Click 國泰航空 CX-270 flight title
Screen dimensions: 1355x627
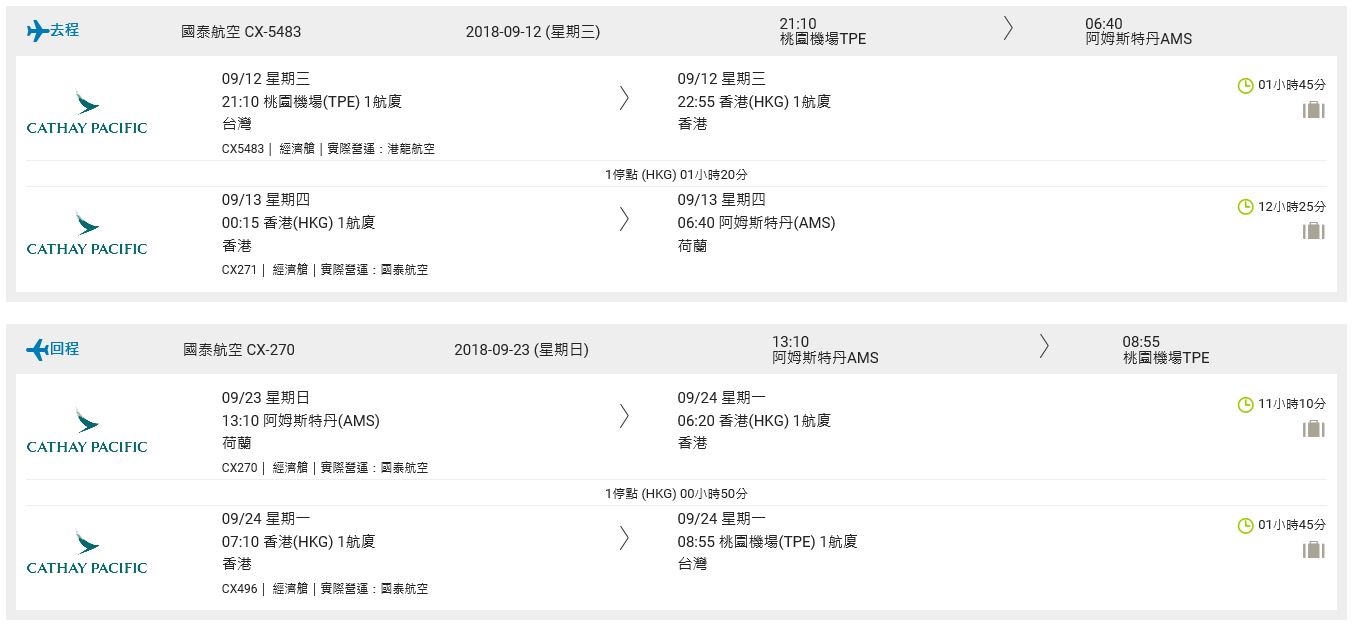(x=239, y=350)
